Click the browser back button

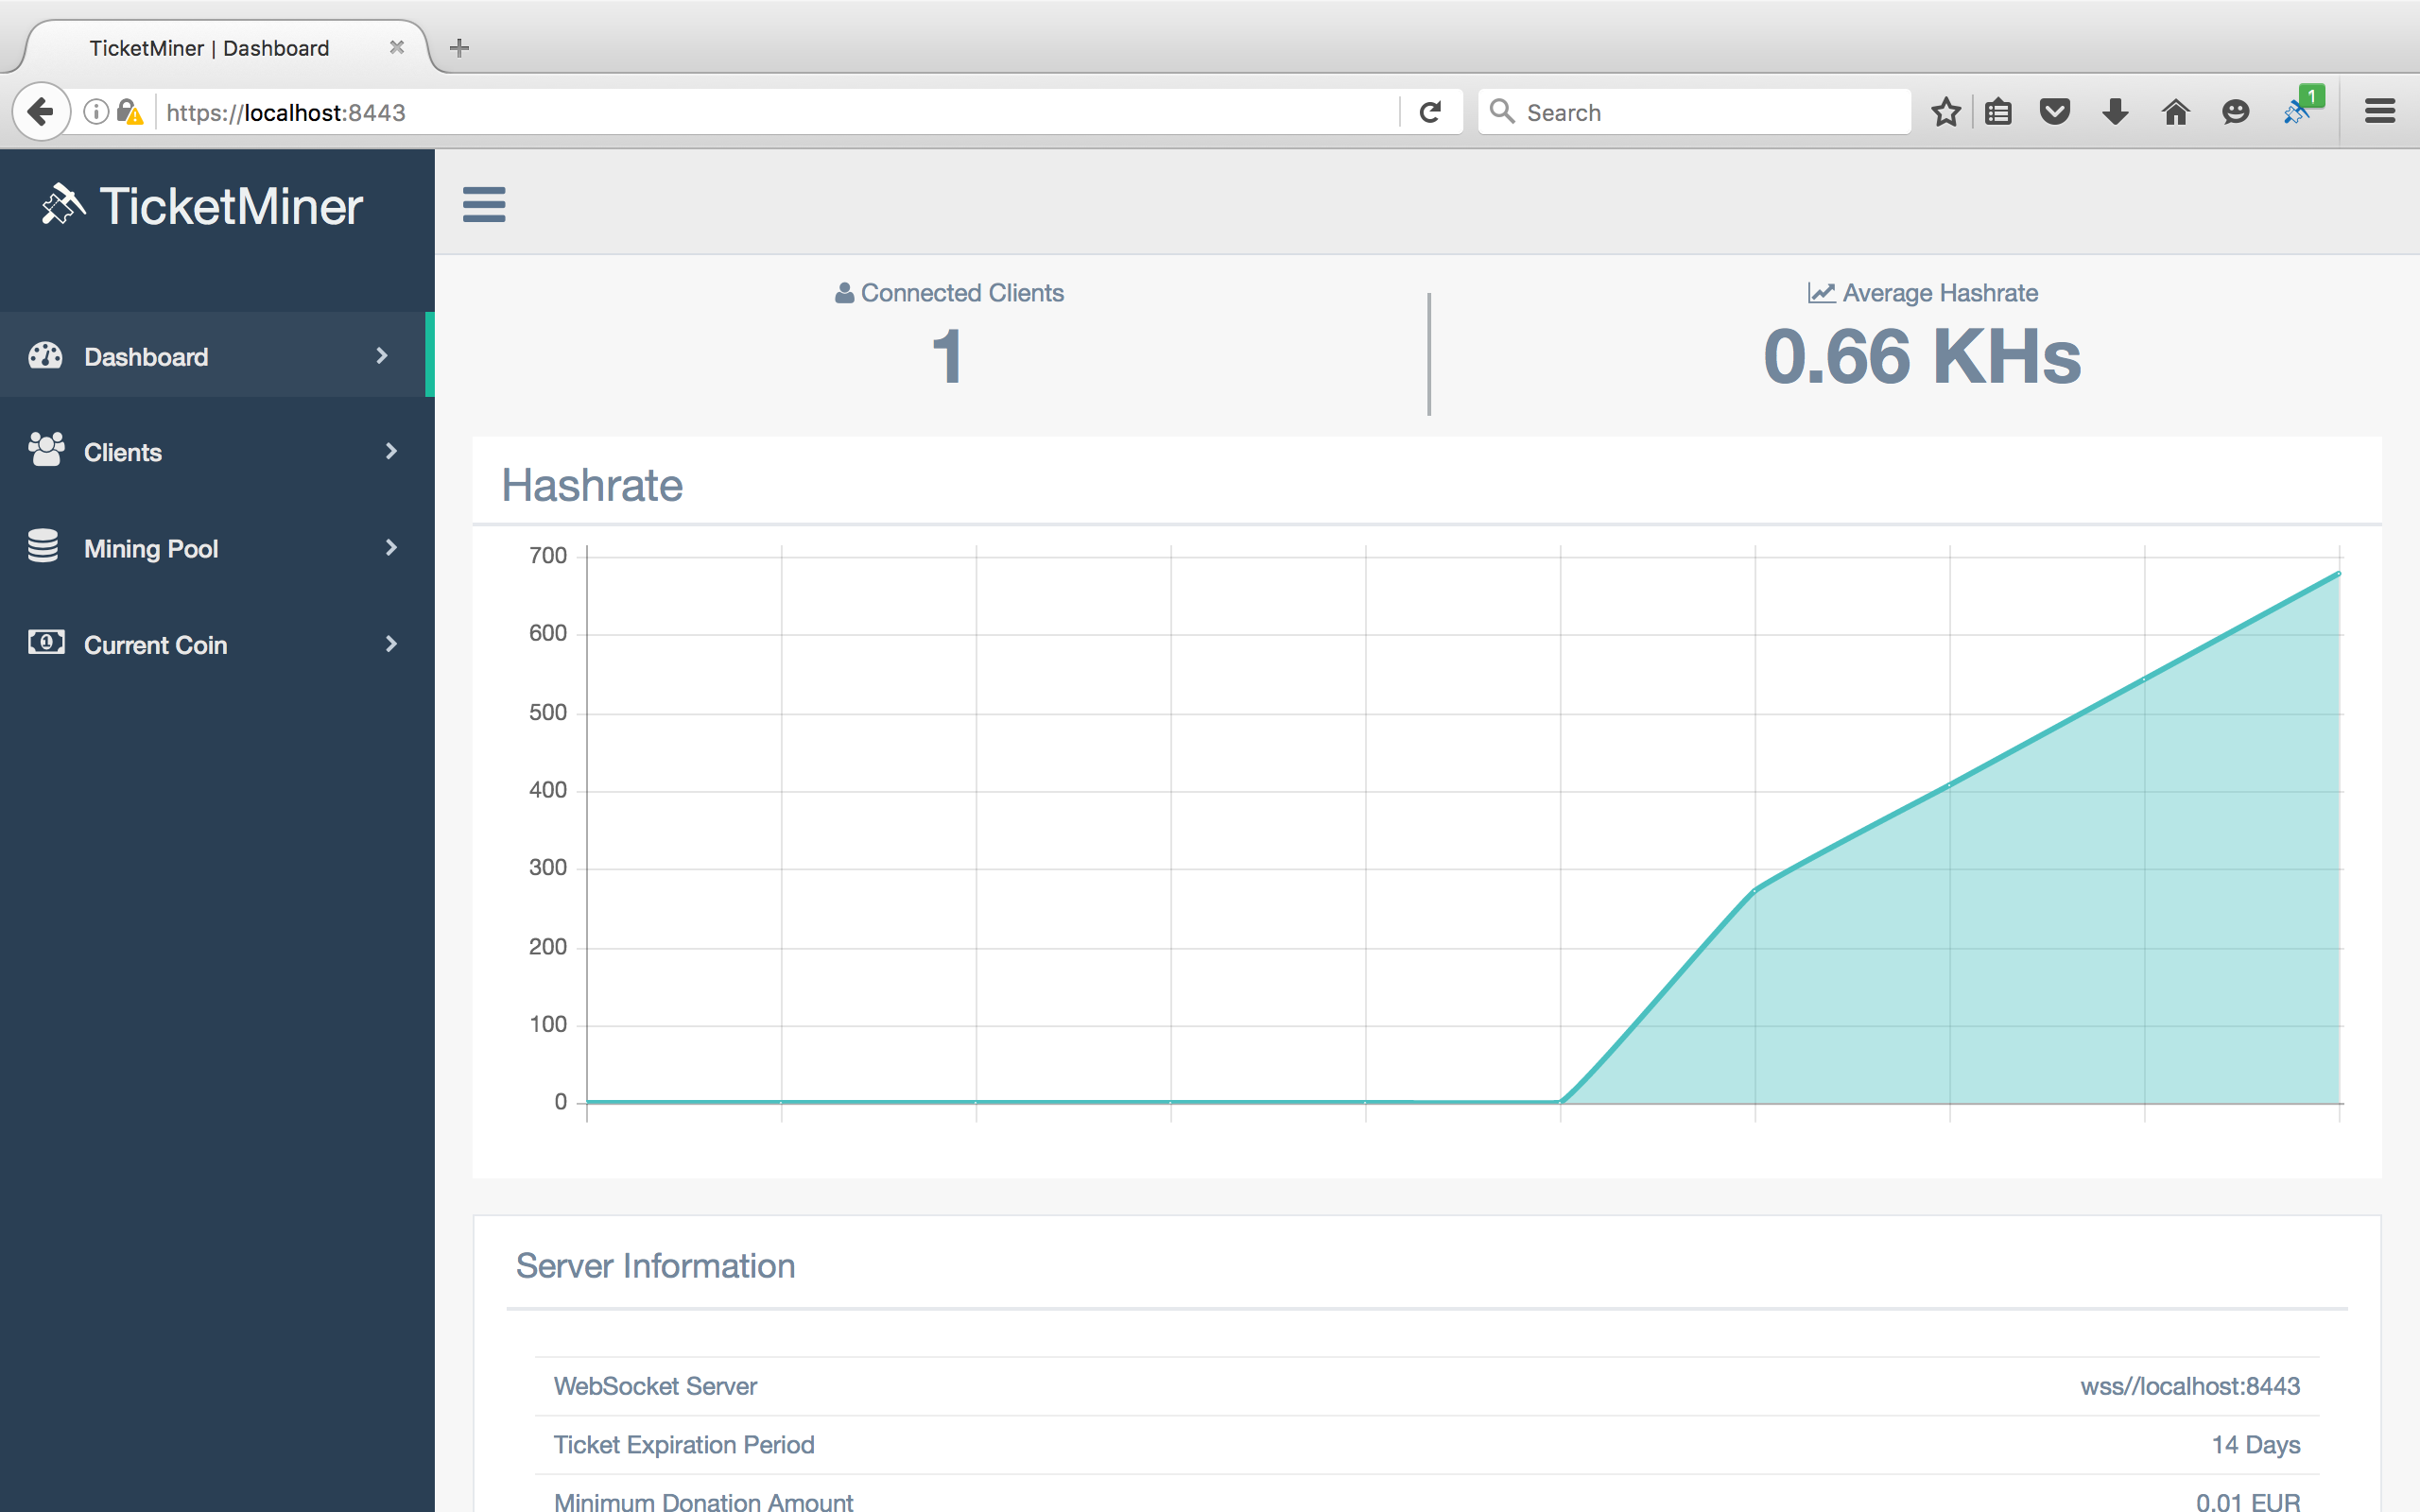coord(41,111)
